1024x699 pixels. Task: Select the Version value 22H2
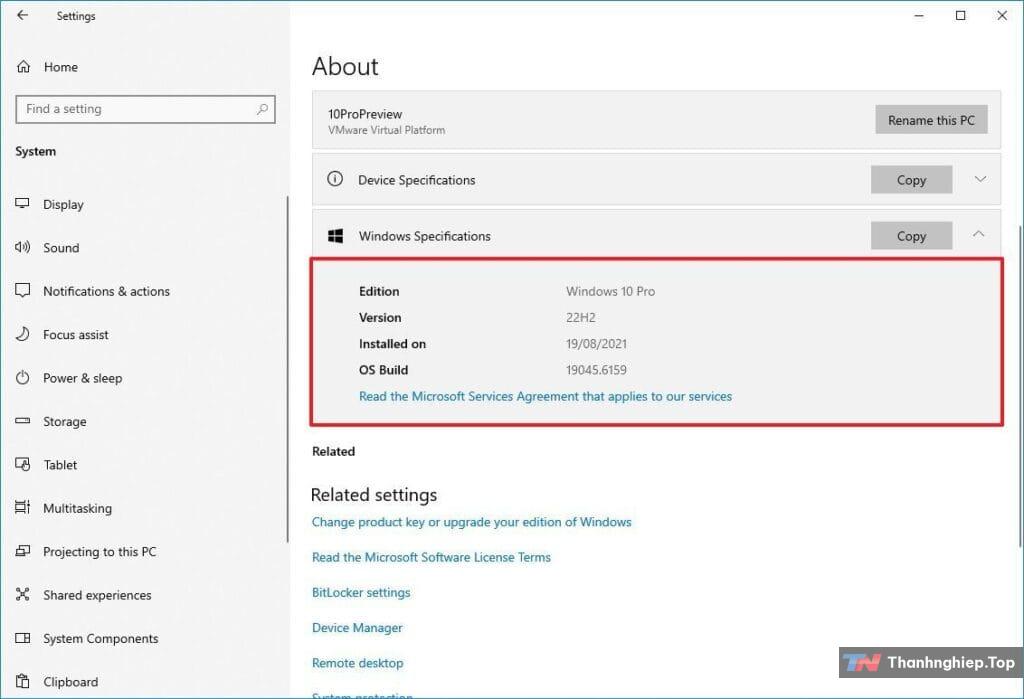[581, 317]
